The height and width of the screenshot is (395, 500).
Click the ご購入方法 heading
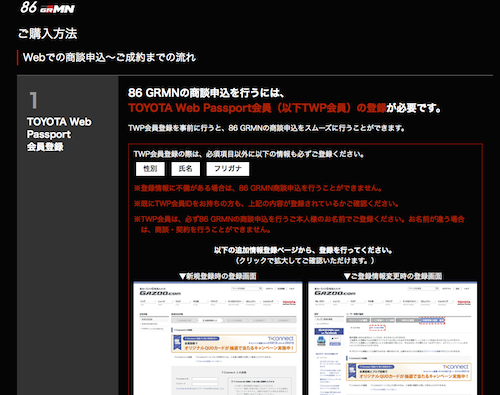(x=47, y=34)
